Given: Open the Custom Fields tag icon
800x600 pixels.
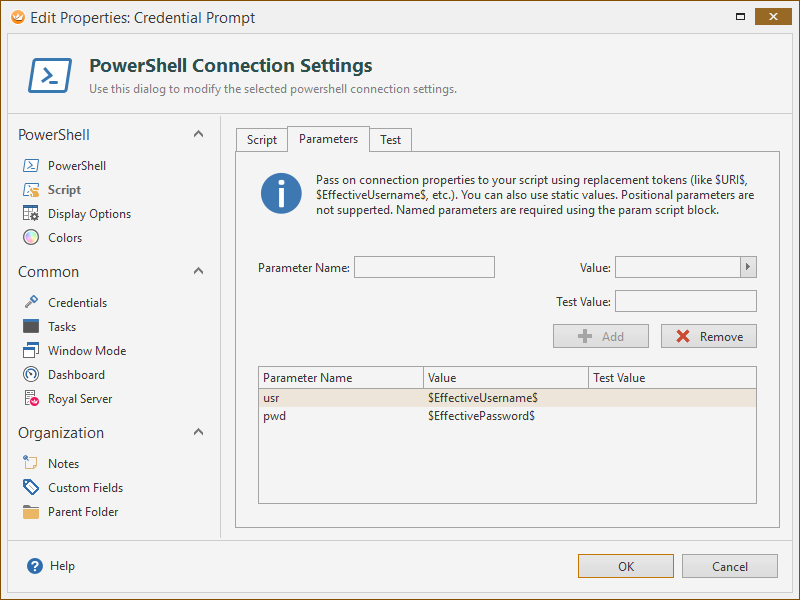Looking at the screenshot, I should coord(31,488).
